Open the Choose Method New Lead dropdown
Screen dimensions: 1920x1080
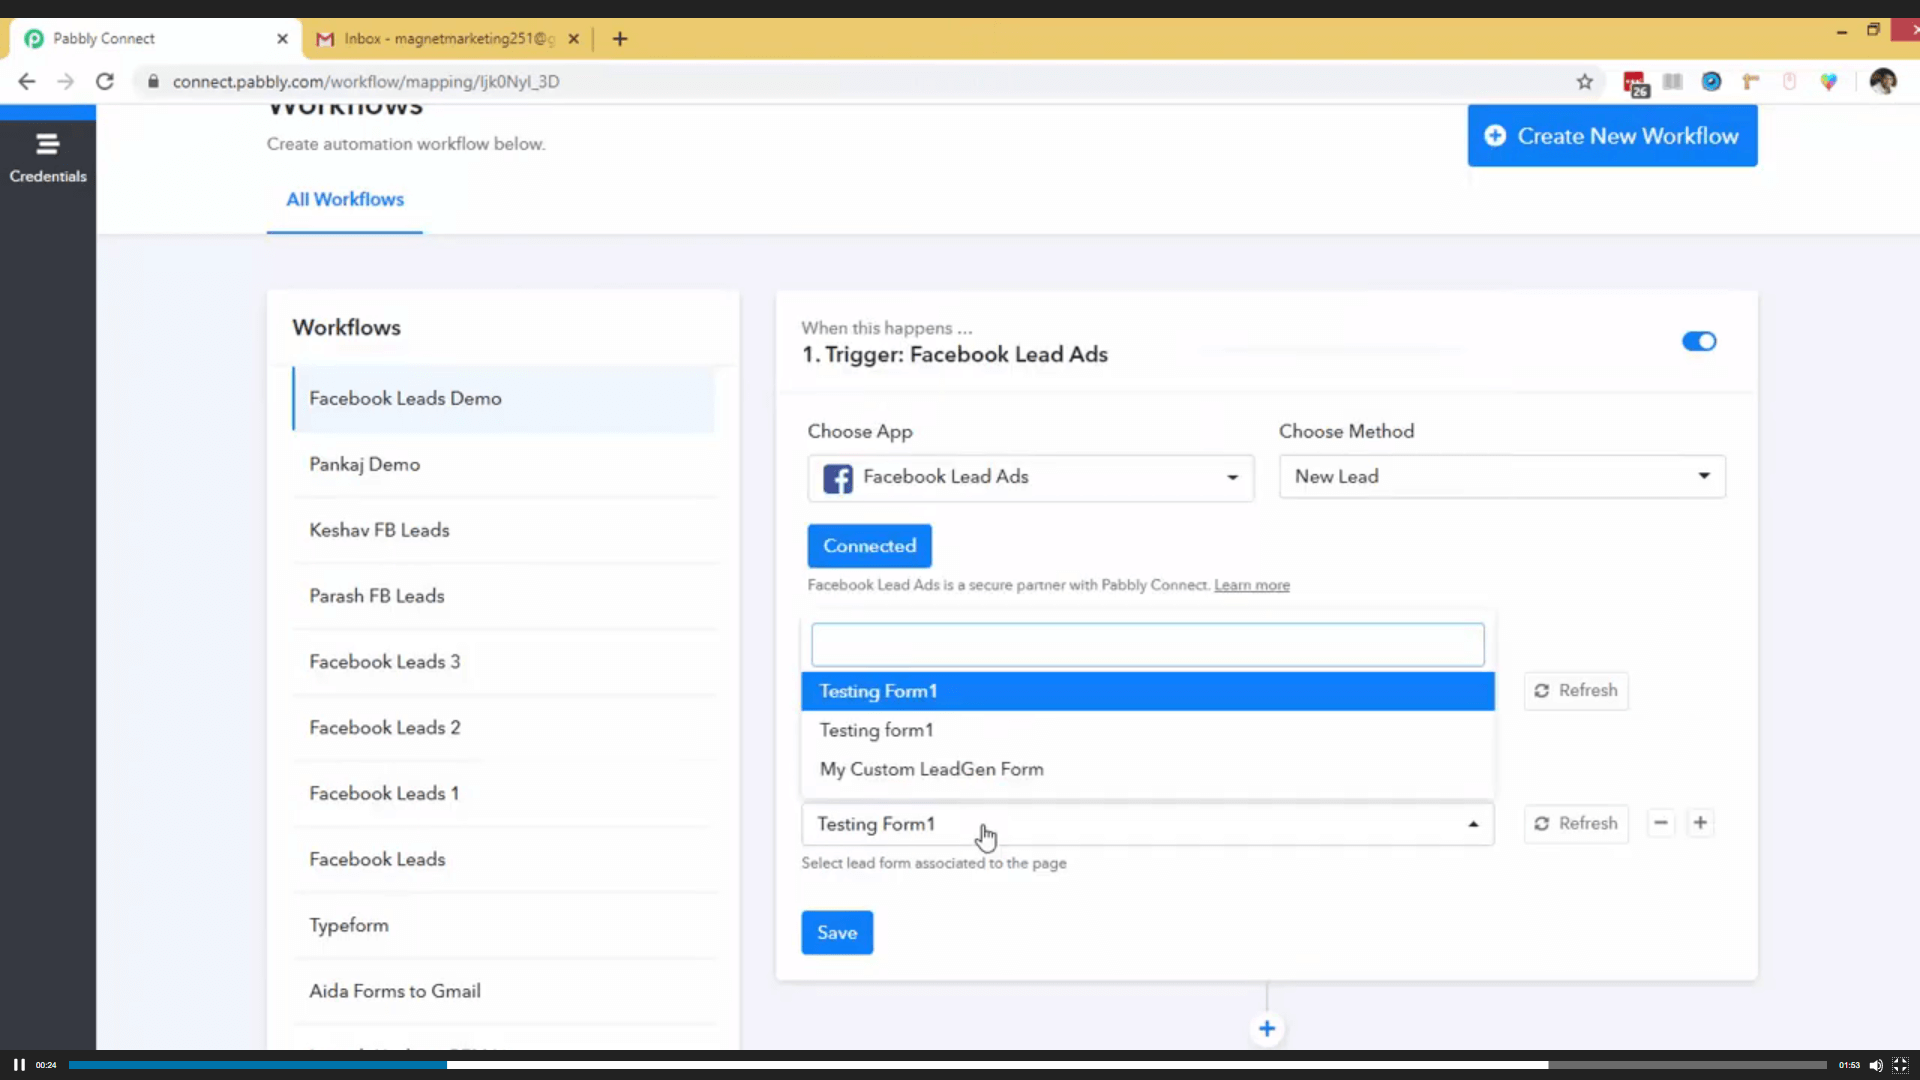(1501, 477)
